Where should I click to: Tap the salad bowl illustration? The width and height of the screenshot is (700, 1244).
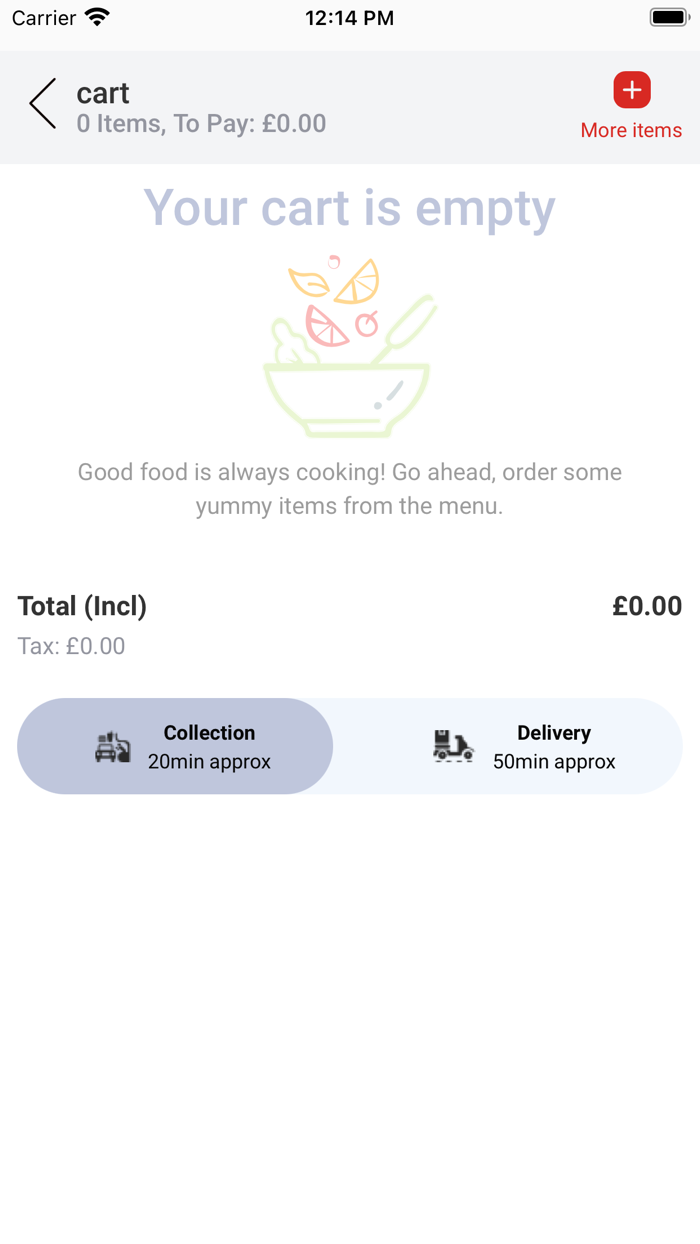point(350,348)
